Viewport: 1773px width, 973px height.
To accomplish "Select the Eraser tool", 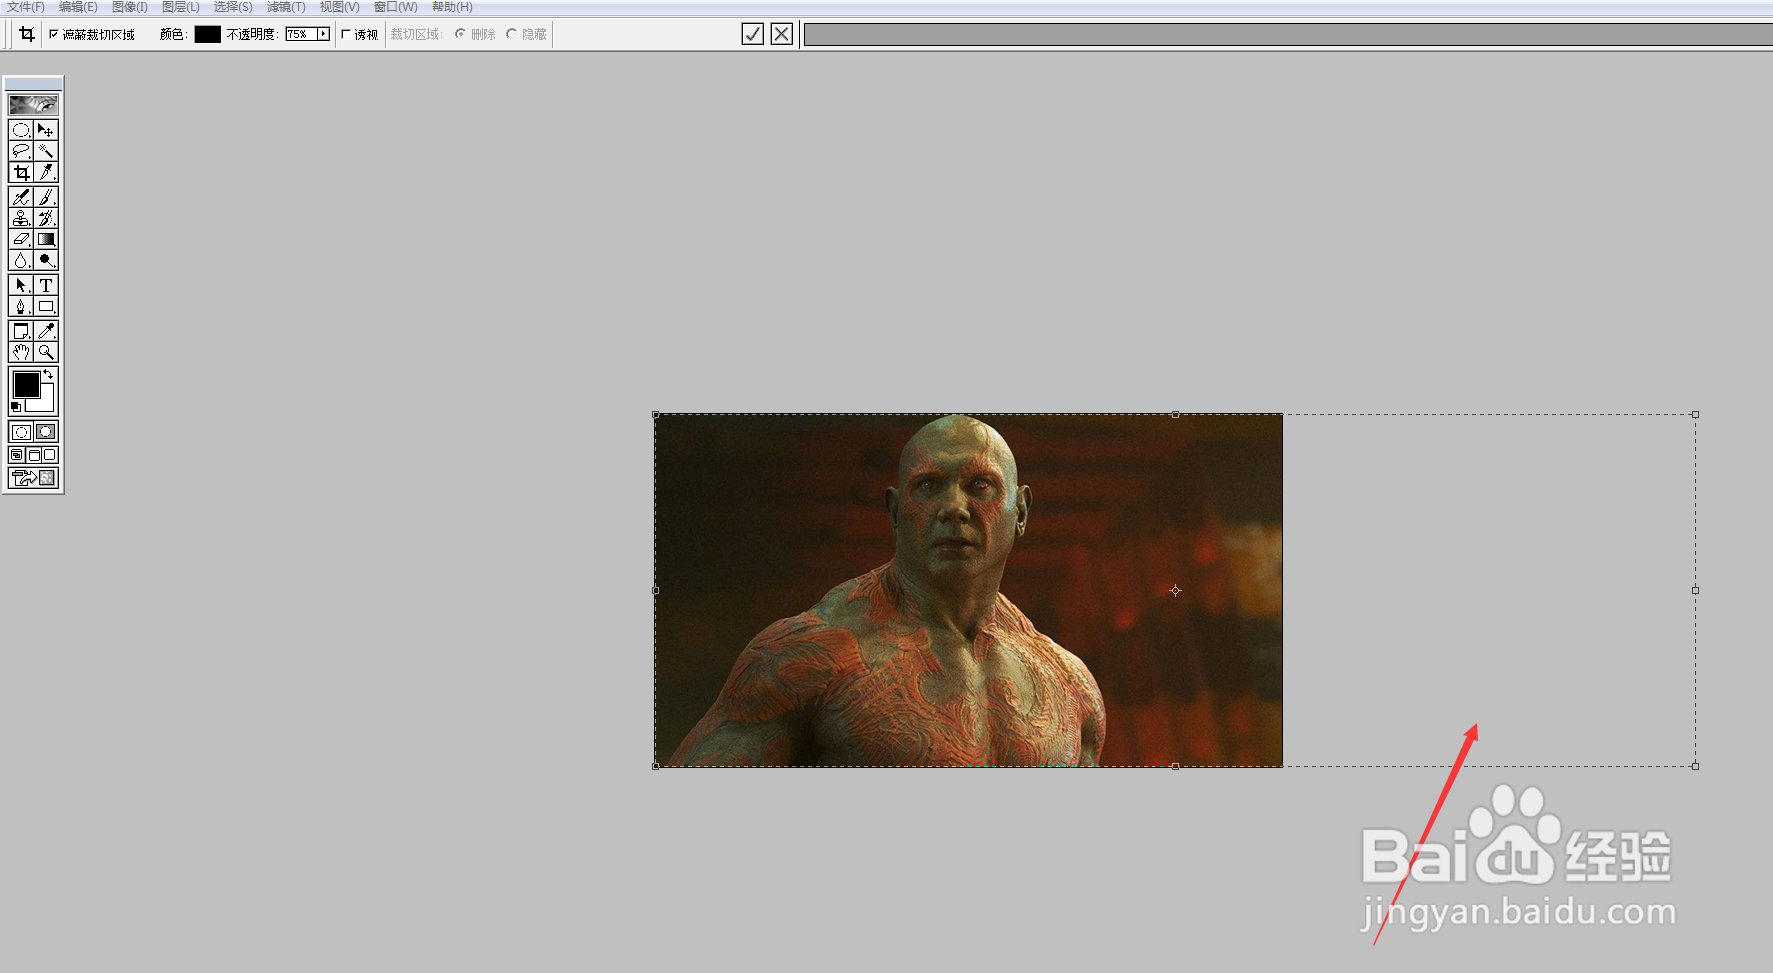I will point(21,239).
